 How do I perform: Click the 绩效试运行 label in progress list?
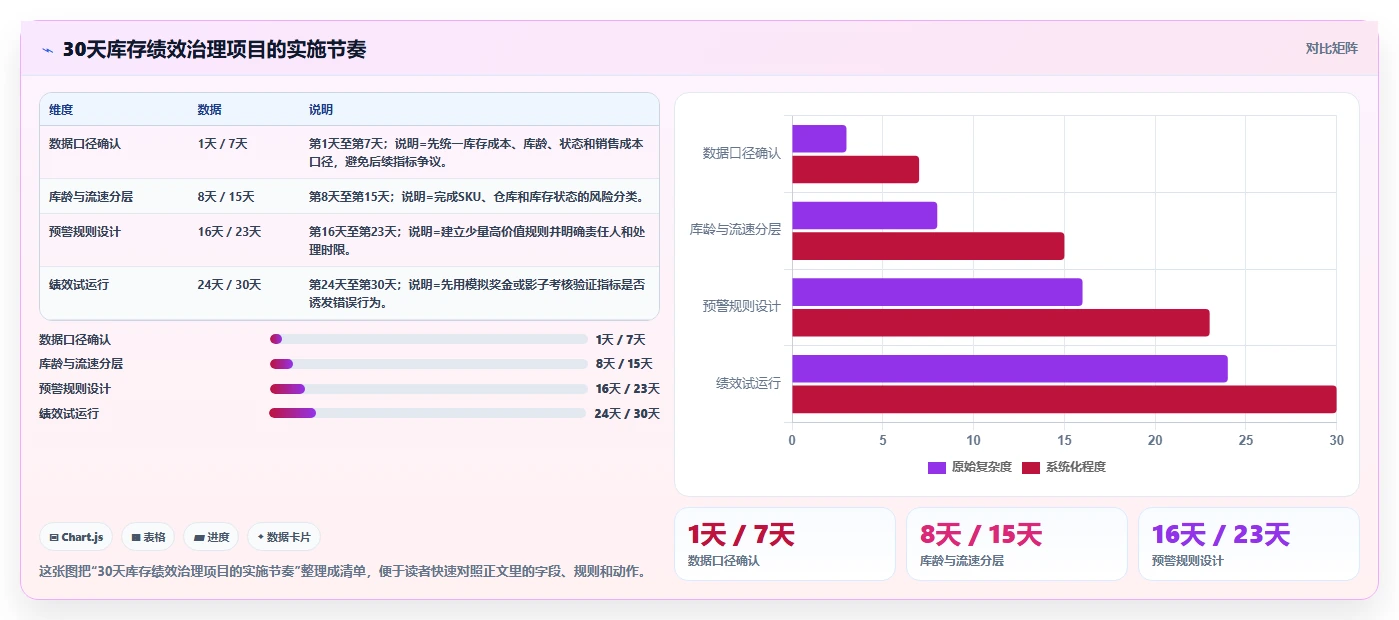tap(69, 414)
